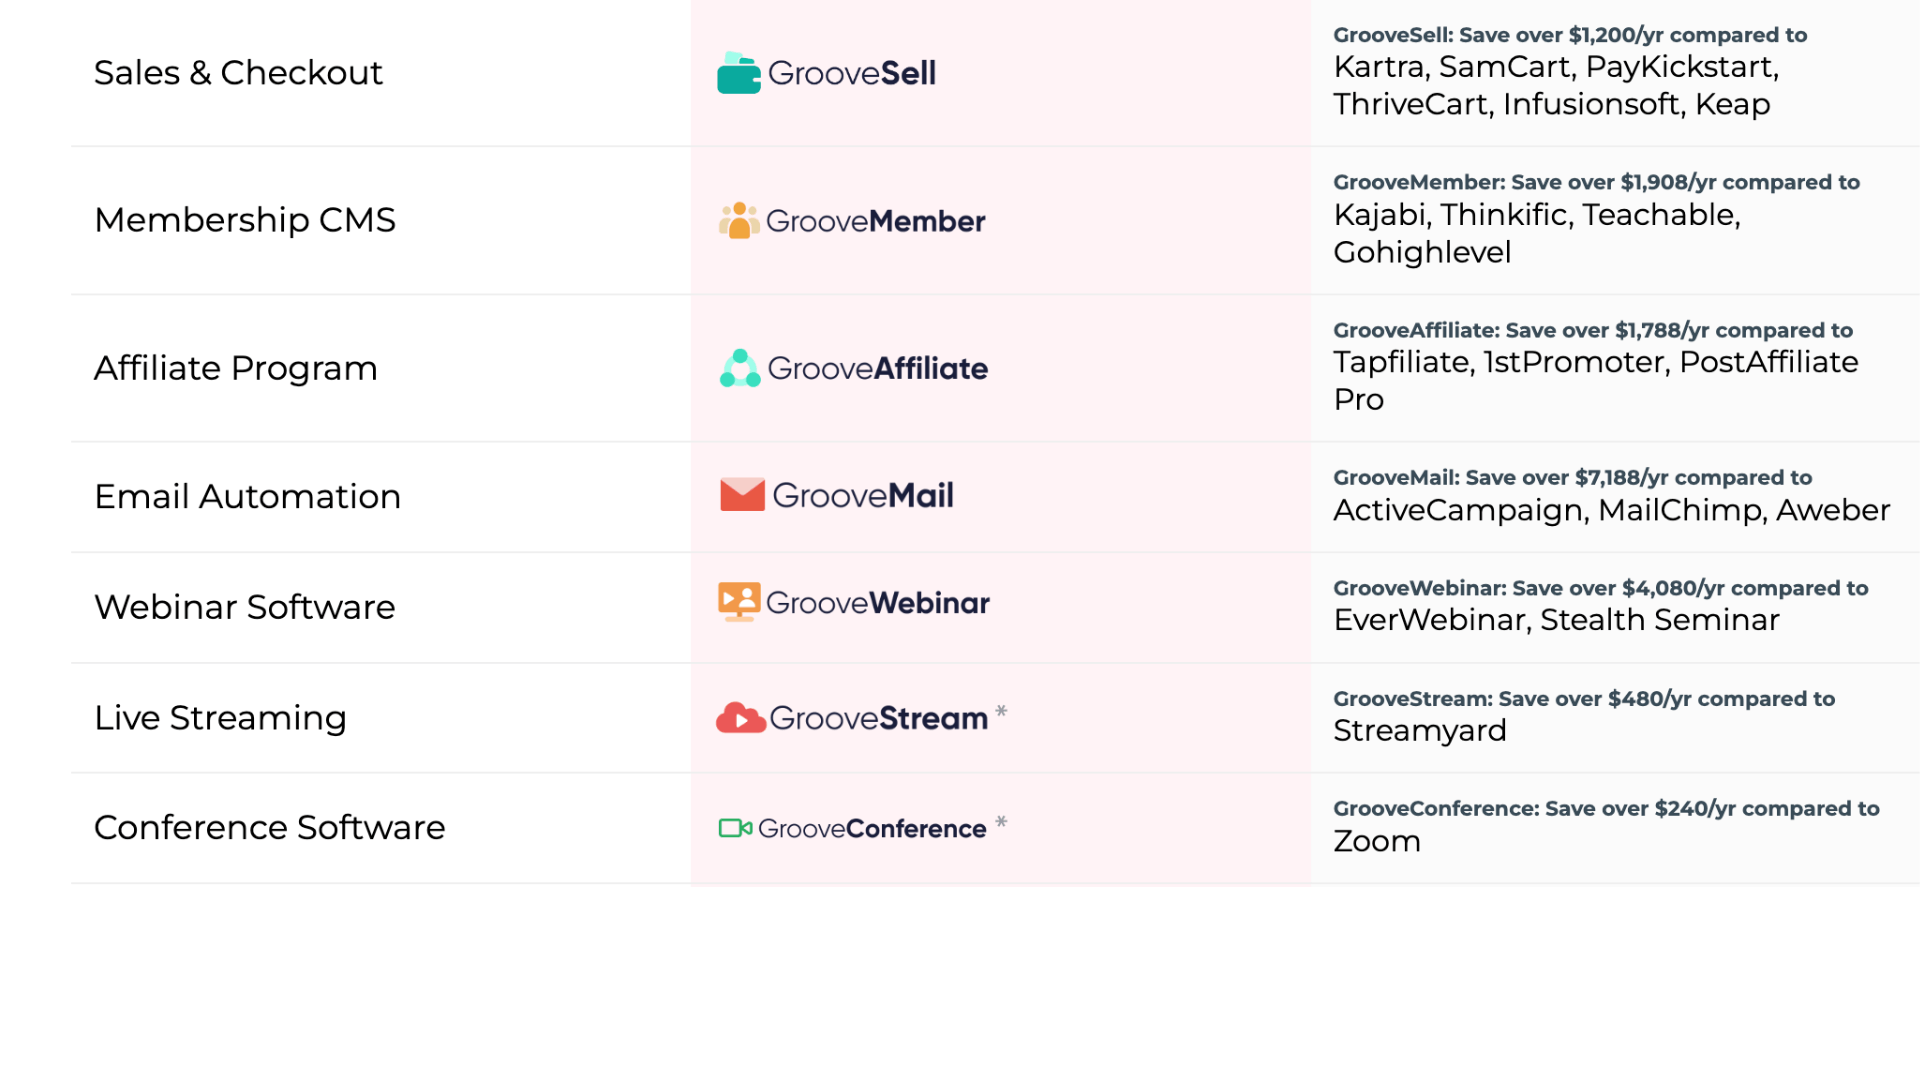The height and width of the screenshot is (1080, 1920).
Task: Click the GrooveAffiliate network icon
Action: (x=740, y=368)
